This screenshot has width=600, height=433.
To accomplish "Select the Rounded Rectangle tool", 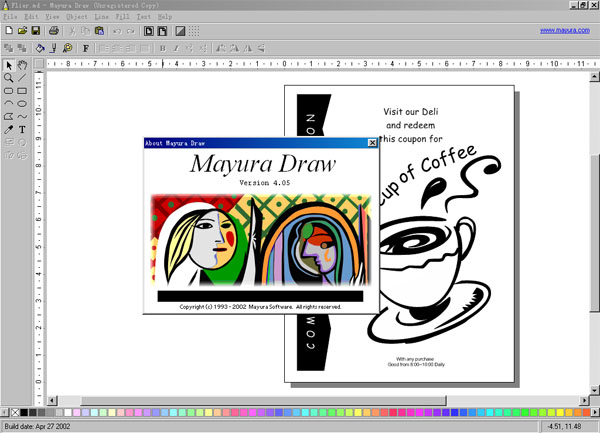I will [x=9, y=91].
